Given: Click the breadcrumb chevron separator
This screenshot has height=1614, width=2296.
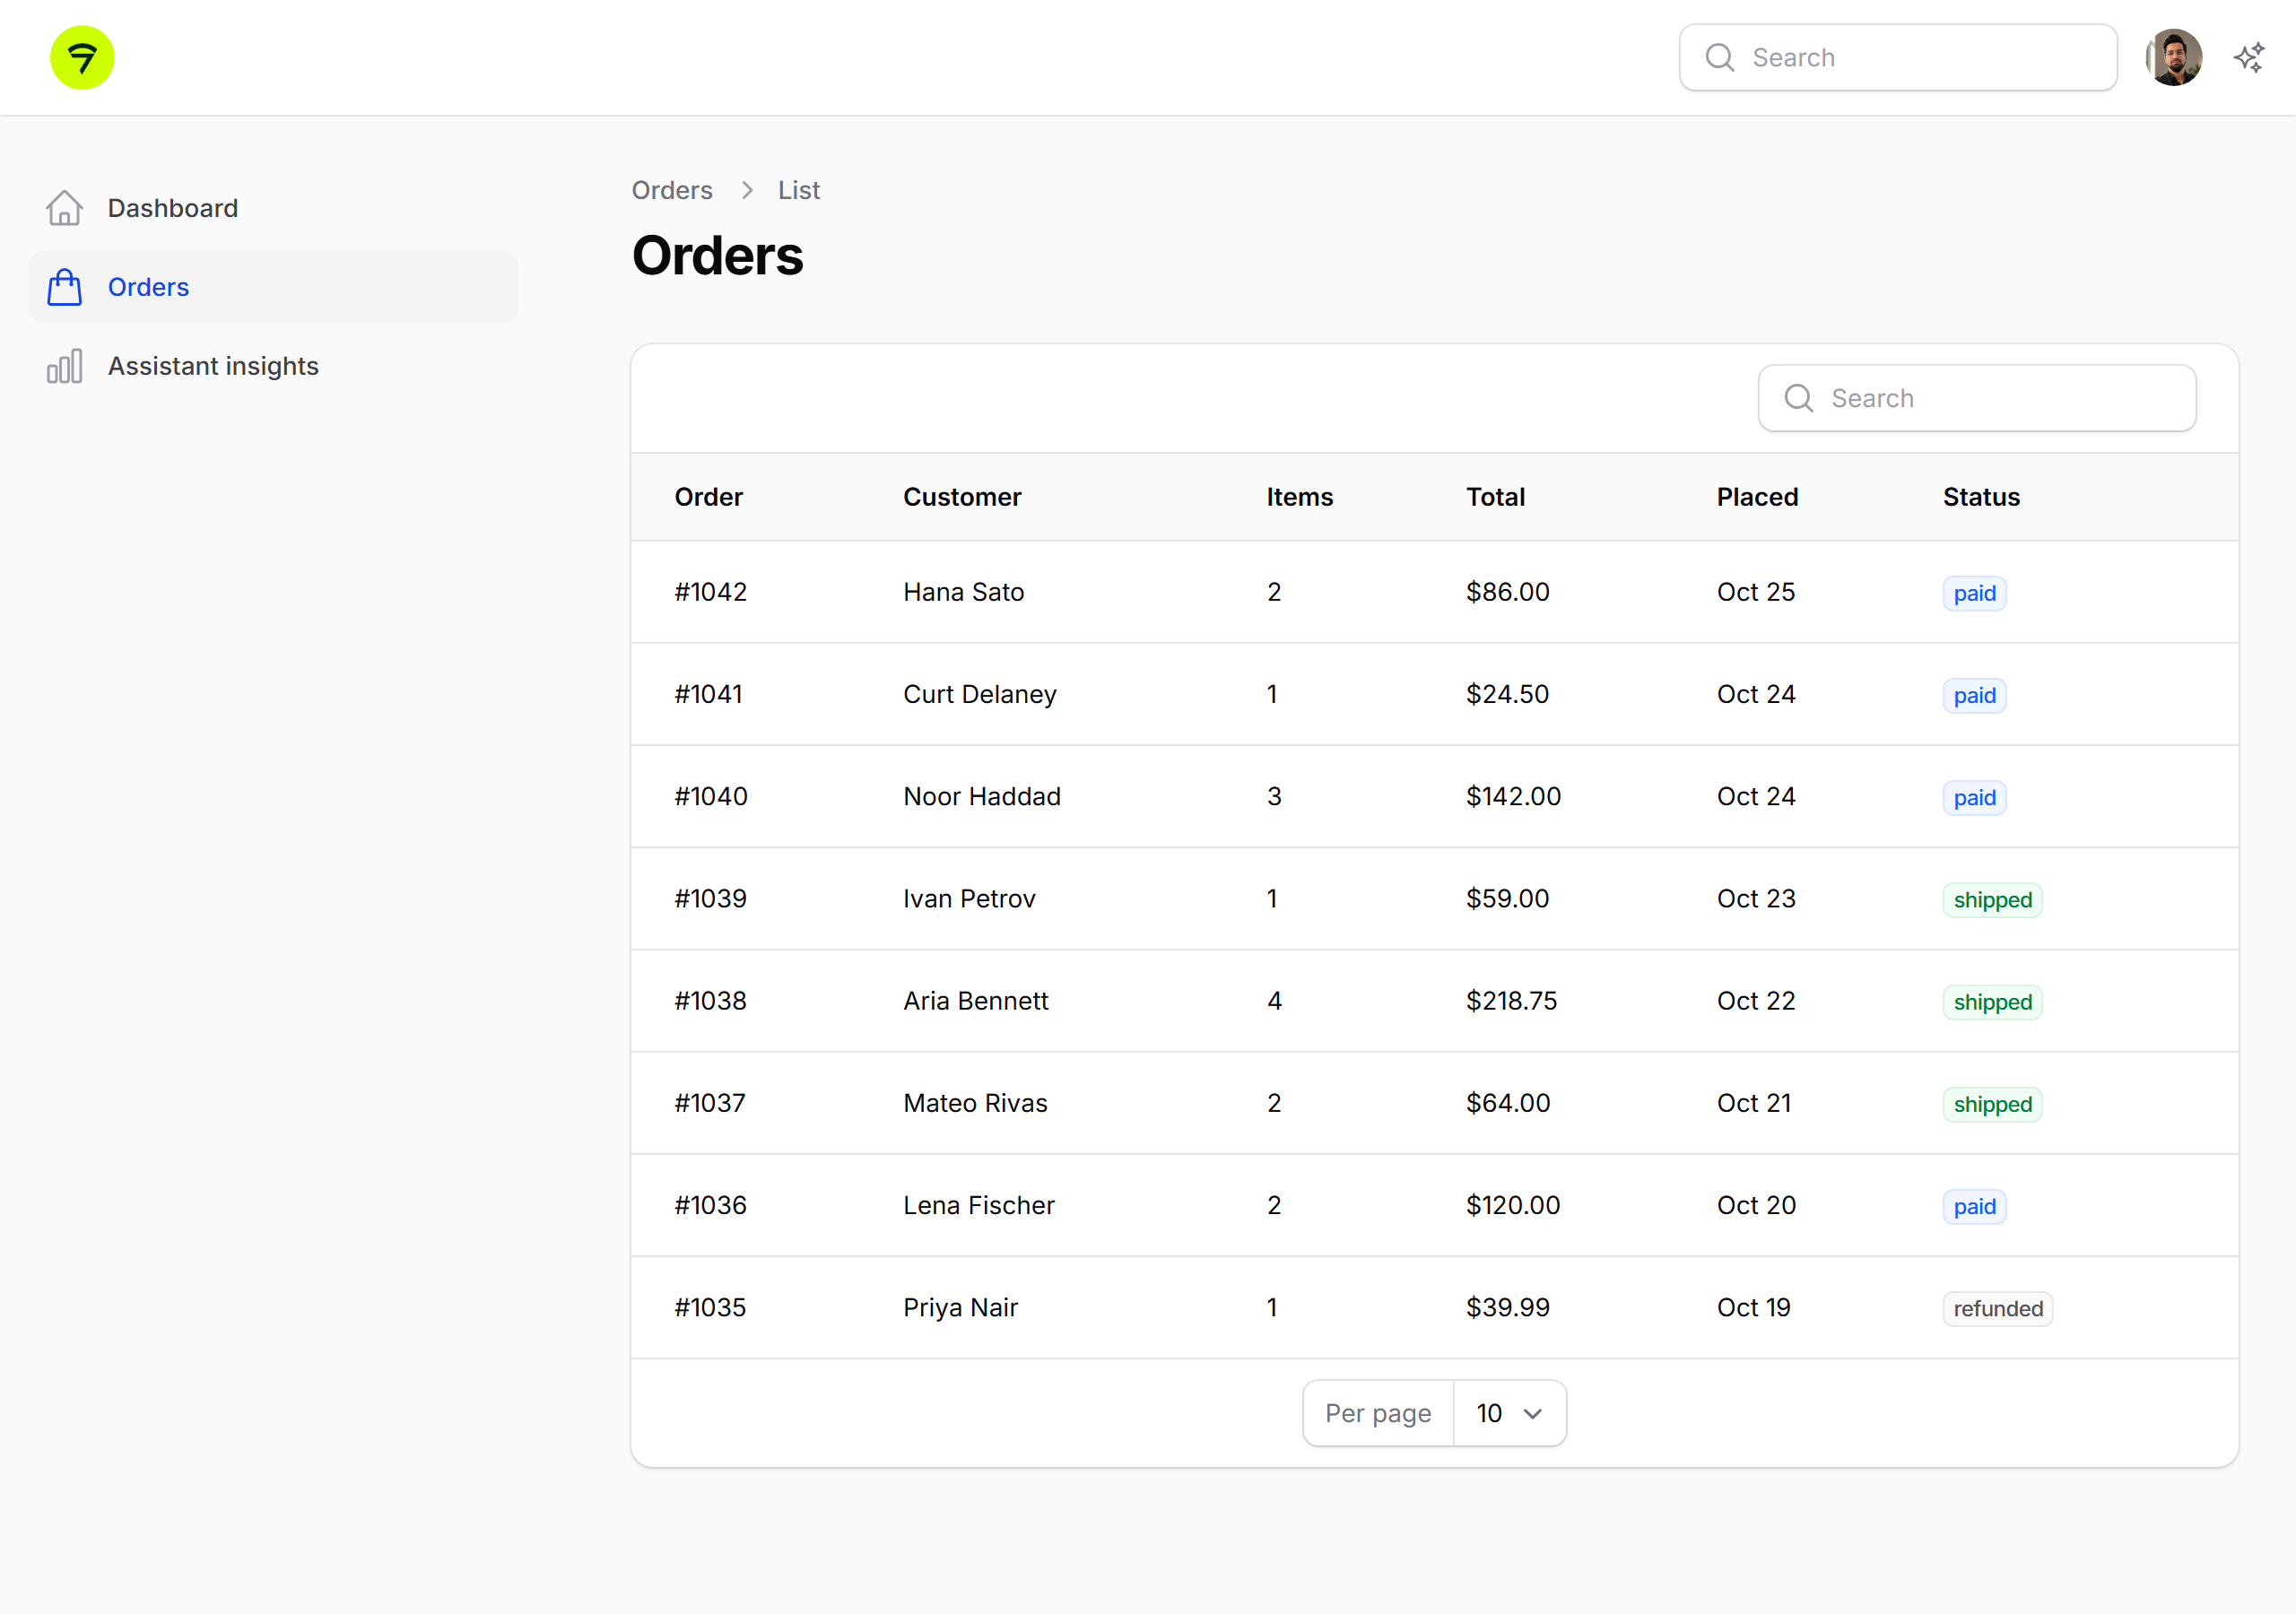Looking at the screenshot, I should [747, 190].
